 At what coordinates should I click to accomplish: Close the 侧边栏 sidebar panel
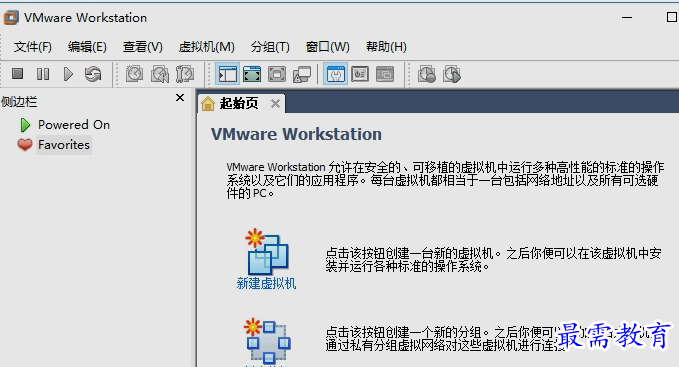[180, 98]
